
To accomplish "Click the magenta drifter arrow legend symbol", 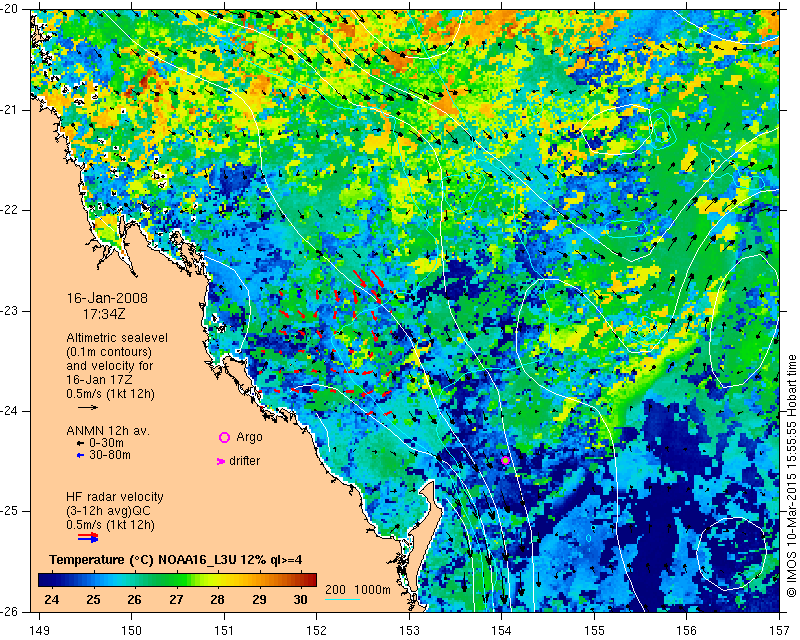I will pos(221,461).
